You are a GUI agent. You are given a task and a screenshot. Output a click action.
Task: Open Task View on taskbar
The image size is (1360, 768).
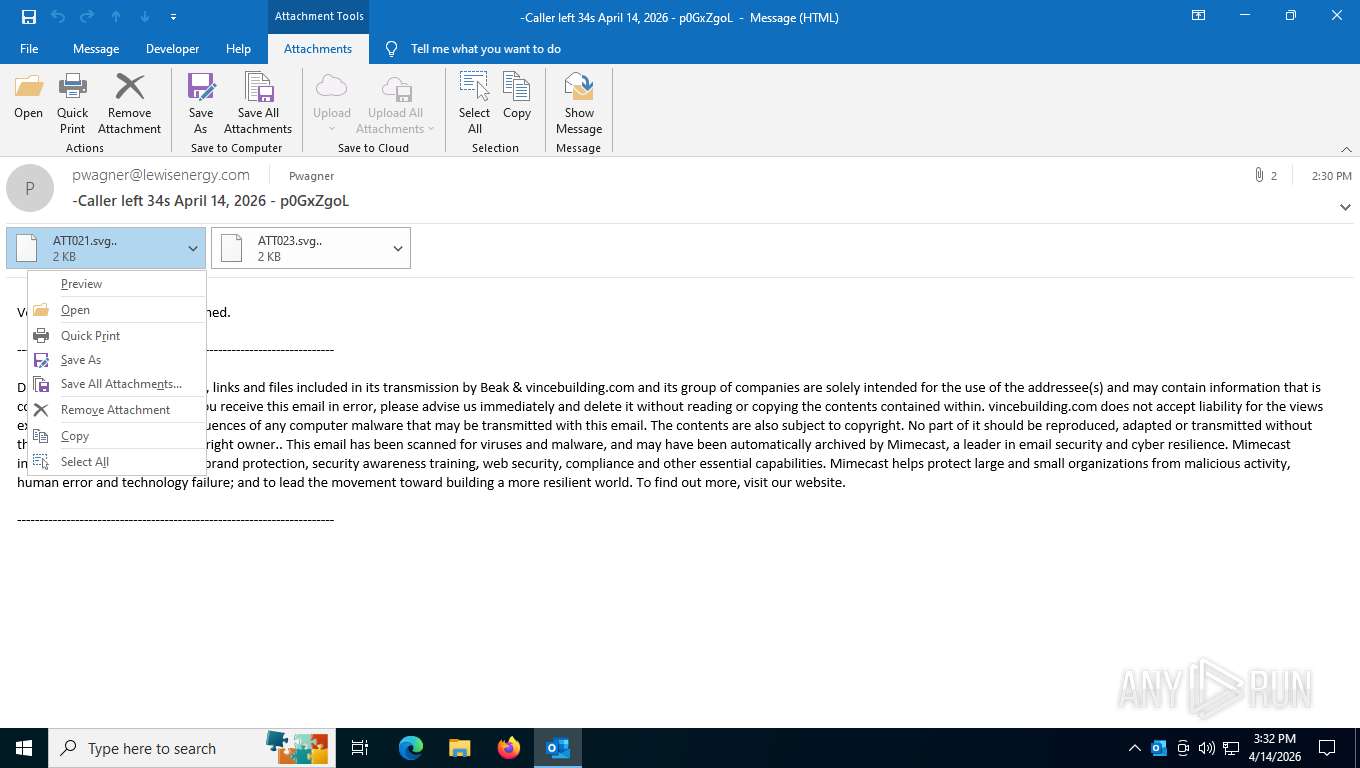(360, 748)
